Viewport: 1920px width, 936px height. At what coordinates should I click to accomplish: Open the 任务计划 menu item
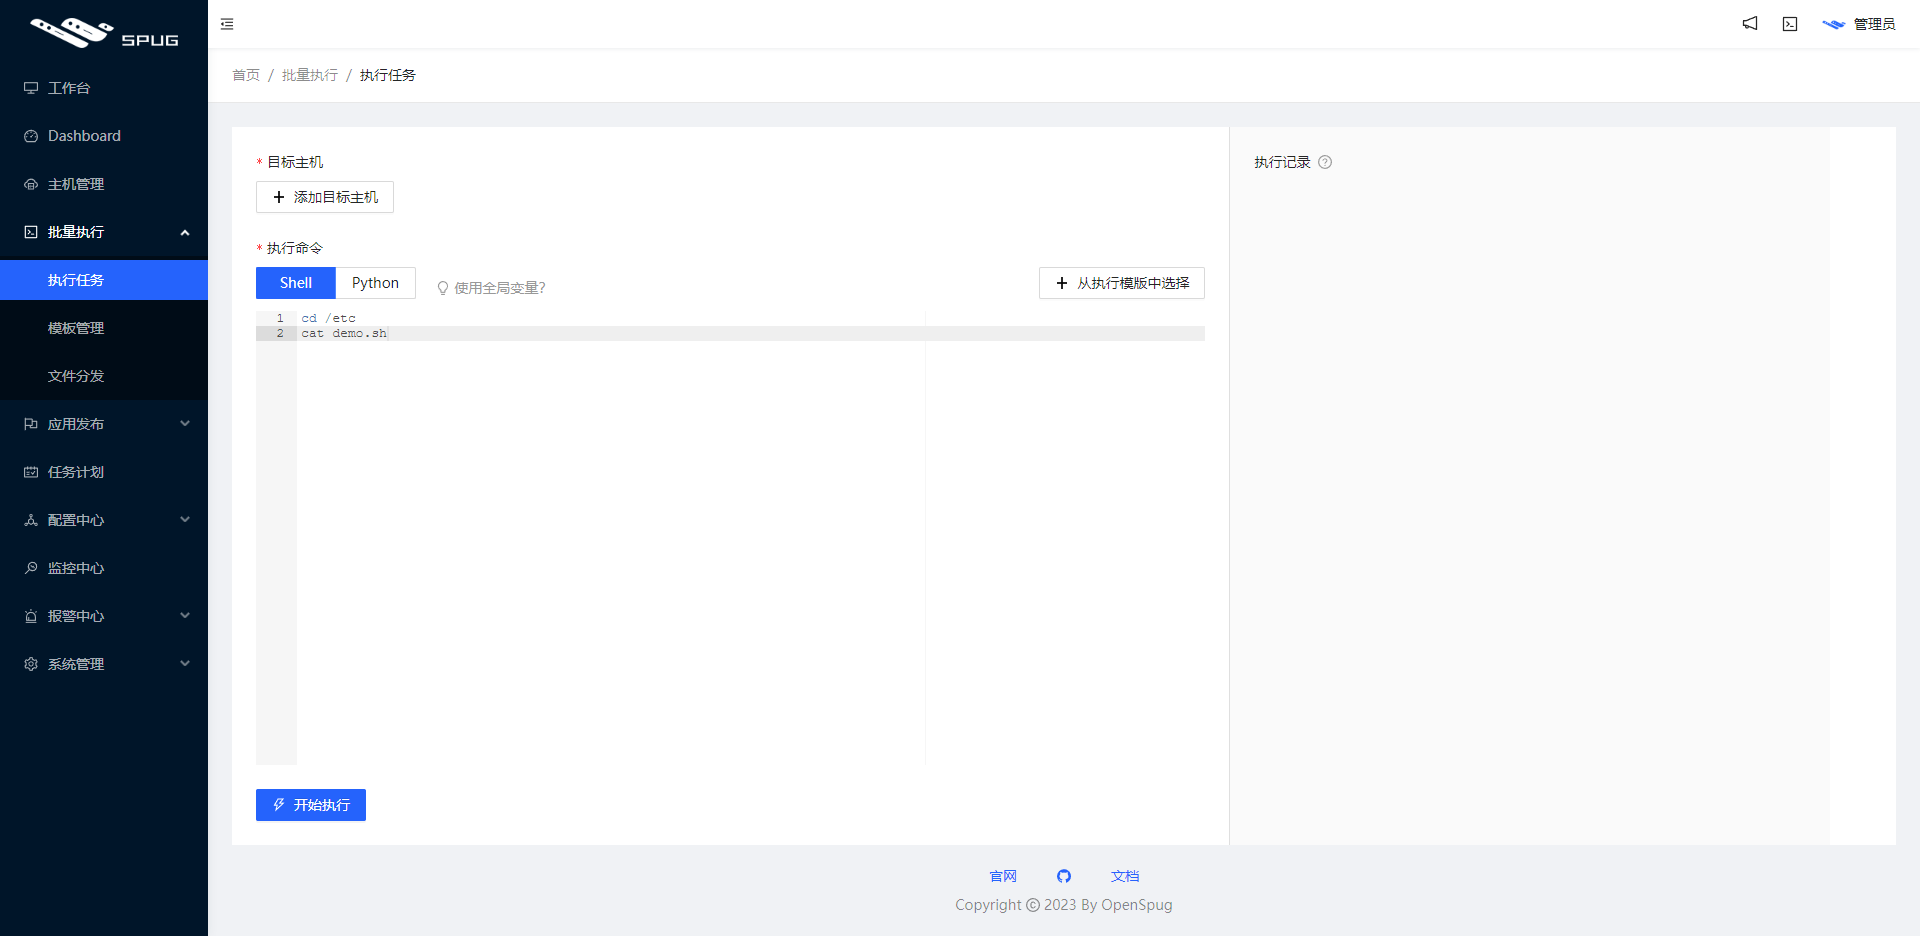tap(104, 472)
